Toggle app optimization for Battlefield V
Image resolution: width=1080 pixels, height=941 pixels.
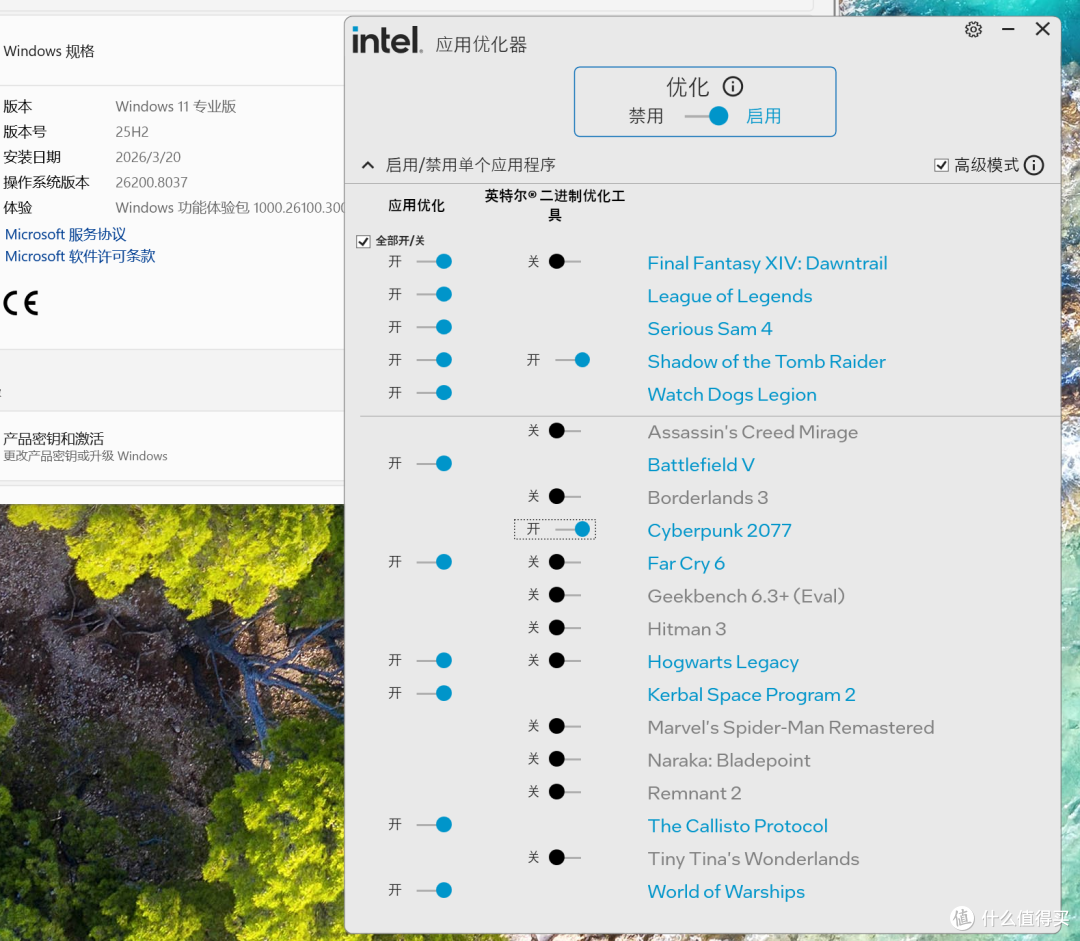coord(435,464)
